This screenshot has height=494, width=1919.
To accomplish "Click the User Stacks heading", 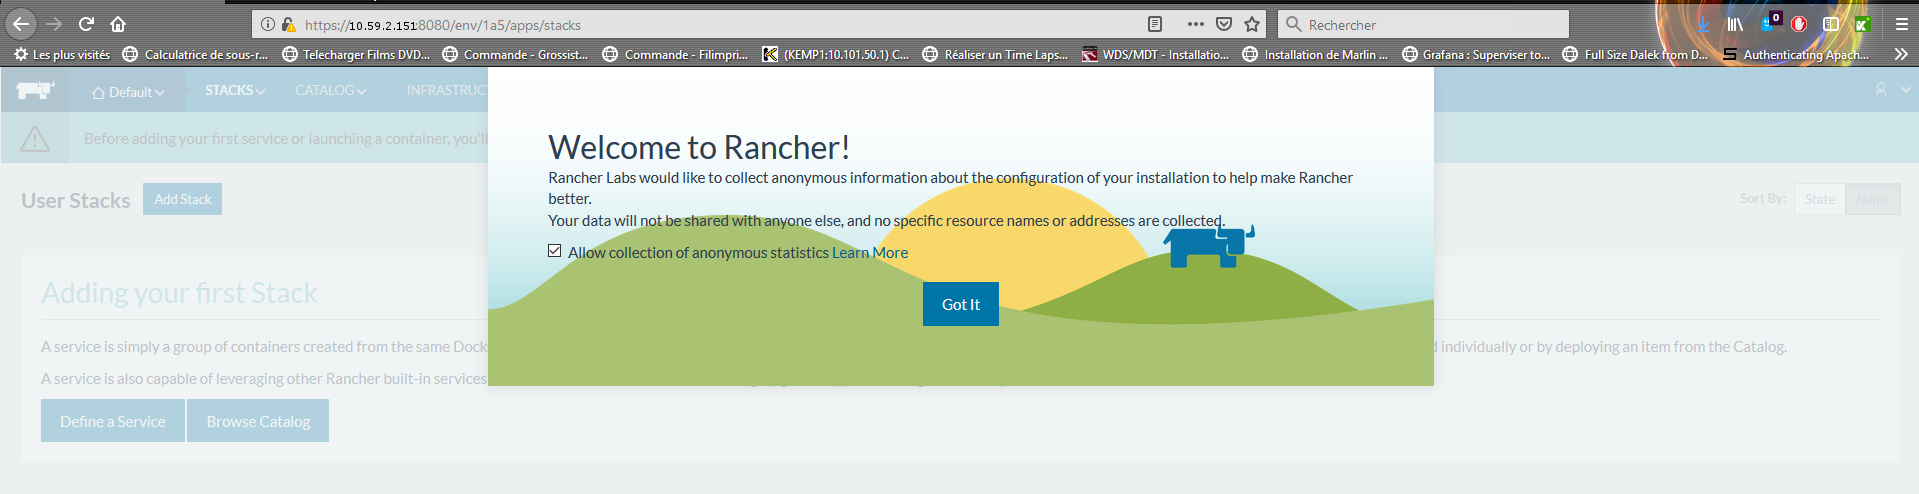I will [76, 200].
